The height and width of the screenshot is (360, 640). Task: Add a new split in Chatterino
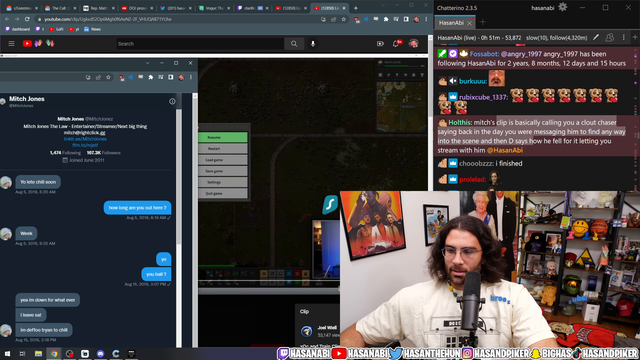tap(635, 38)
